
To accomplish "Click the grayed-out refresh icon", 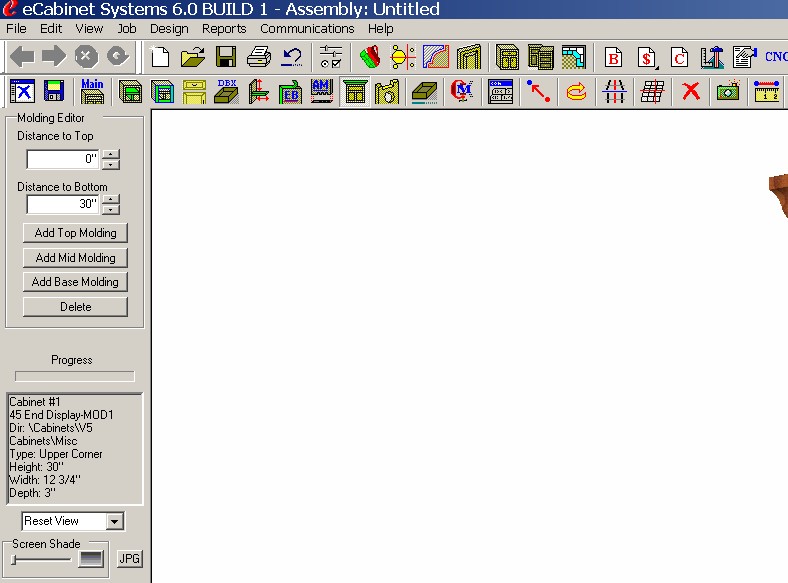I will pos(118,56).
